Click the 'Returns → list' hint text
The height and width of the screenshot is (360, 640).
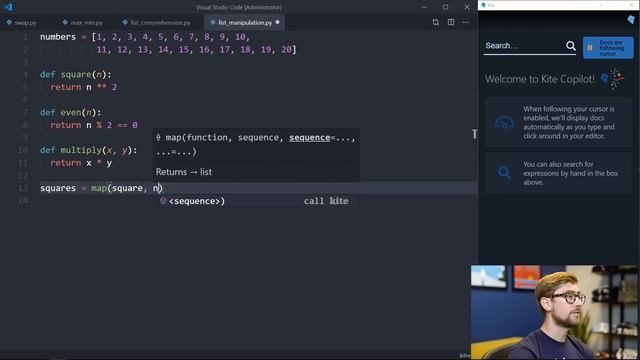pyautogui.click(x=184, y=172)
